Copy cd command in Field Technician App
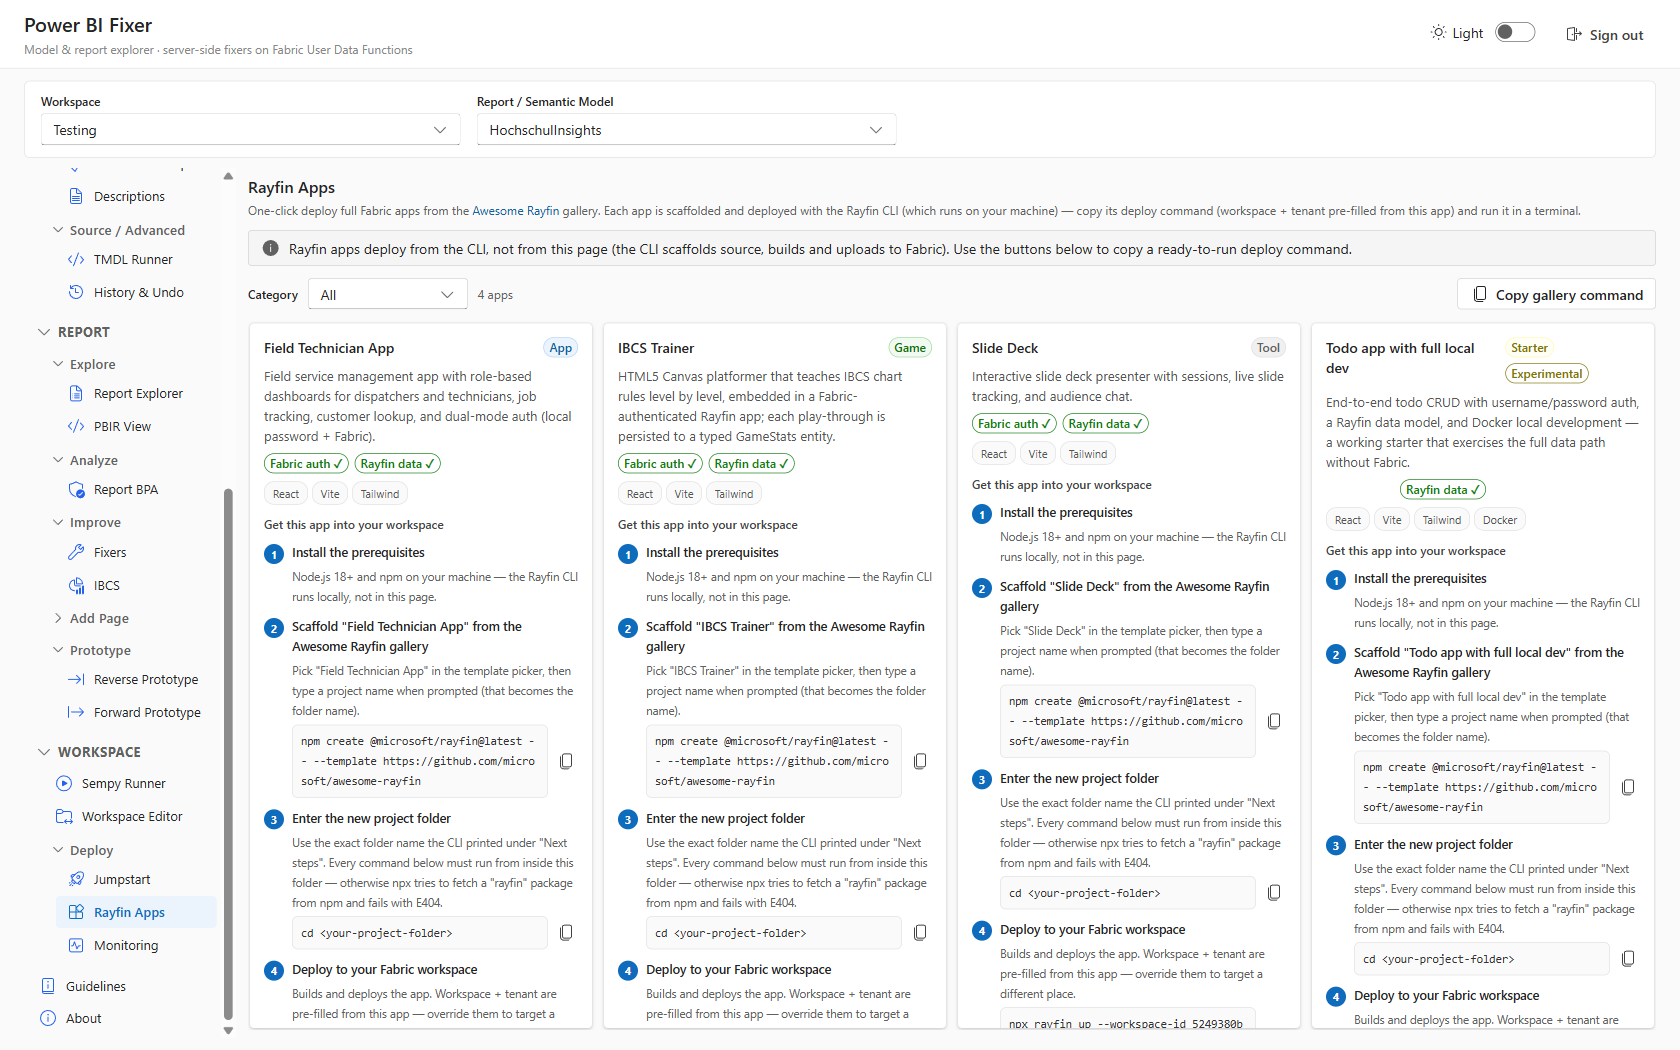 click(566, 933)
